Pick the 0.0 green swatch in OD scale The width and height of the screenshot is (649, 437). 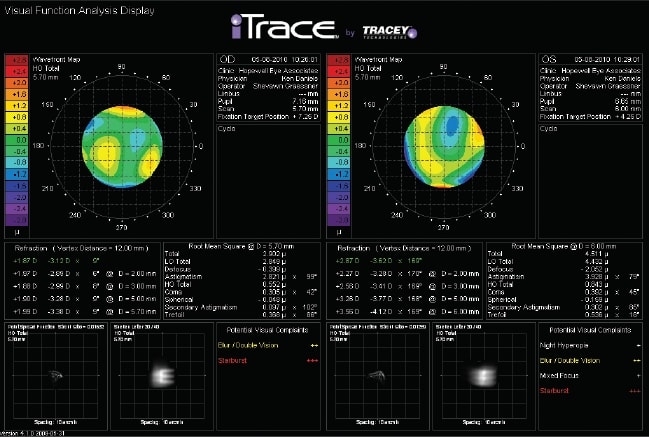[x=16, y=140]
